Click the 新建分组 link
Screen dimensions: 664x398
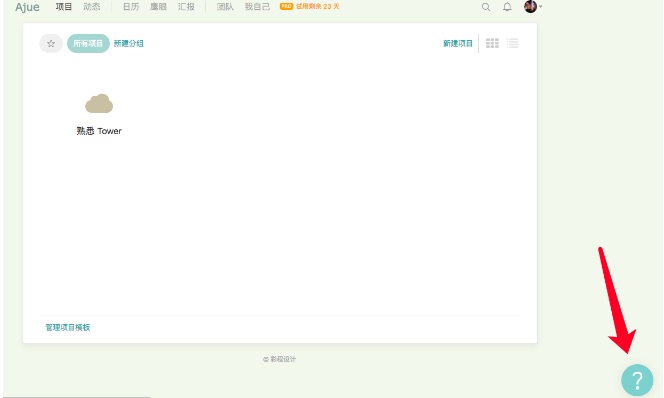(x=129, y=43)
